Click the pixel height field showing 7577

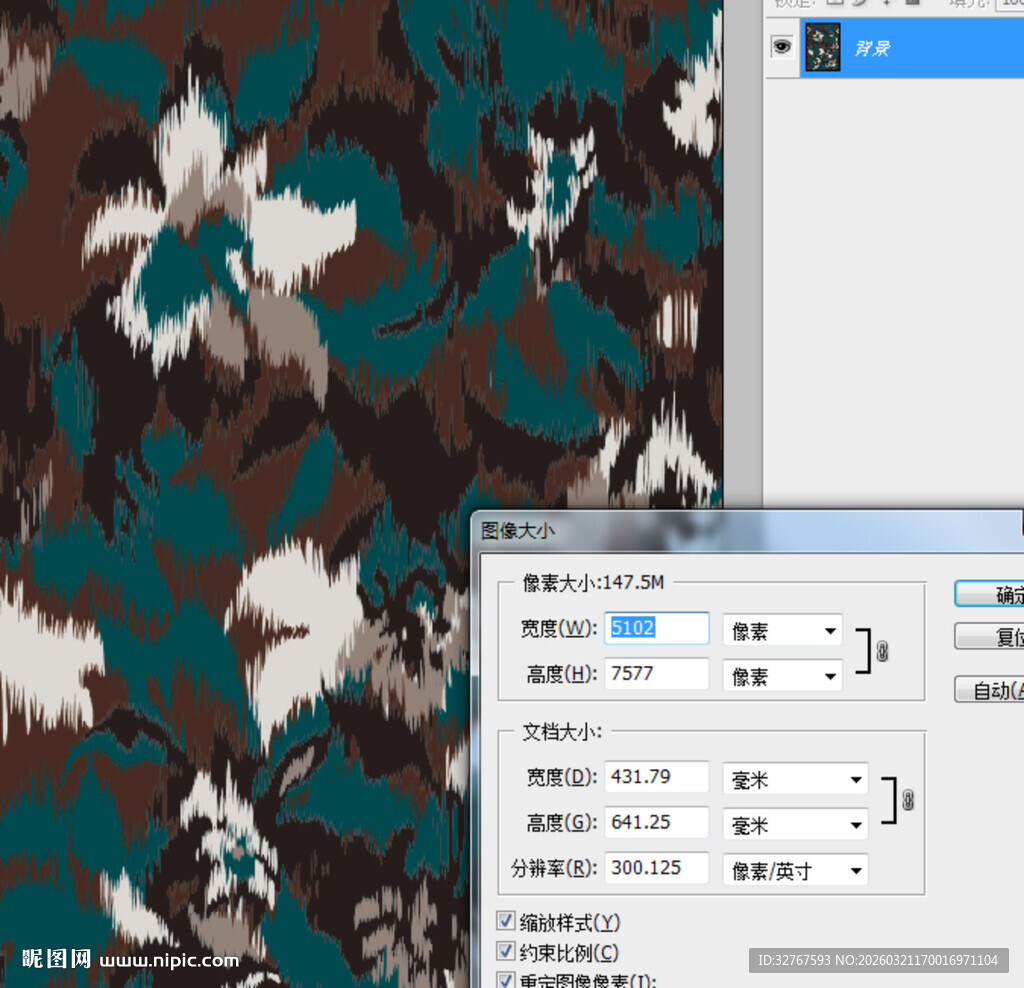657,674
